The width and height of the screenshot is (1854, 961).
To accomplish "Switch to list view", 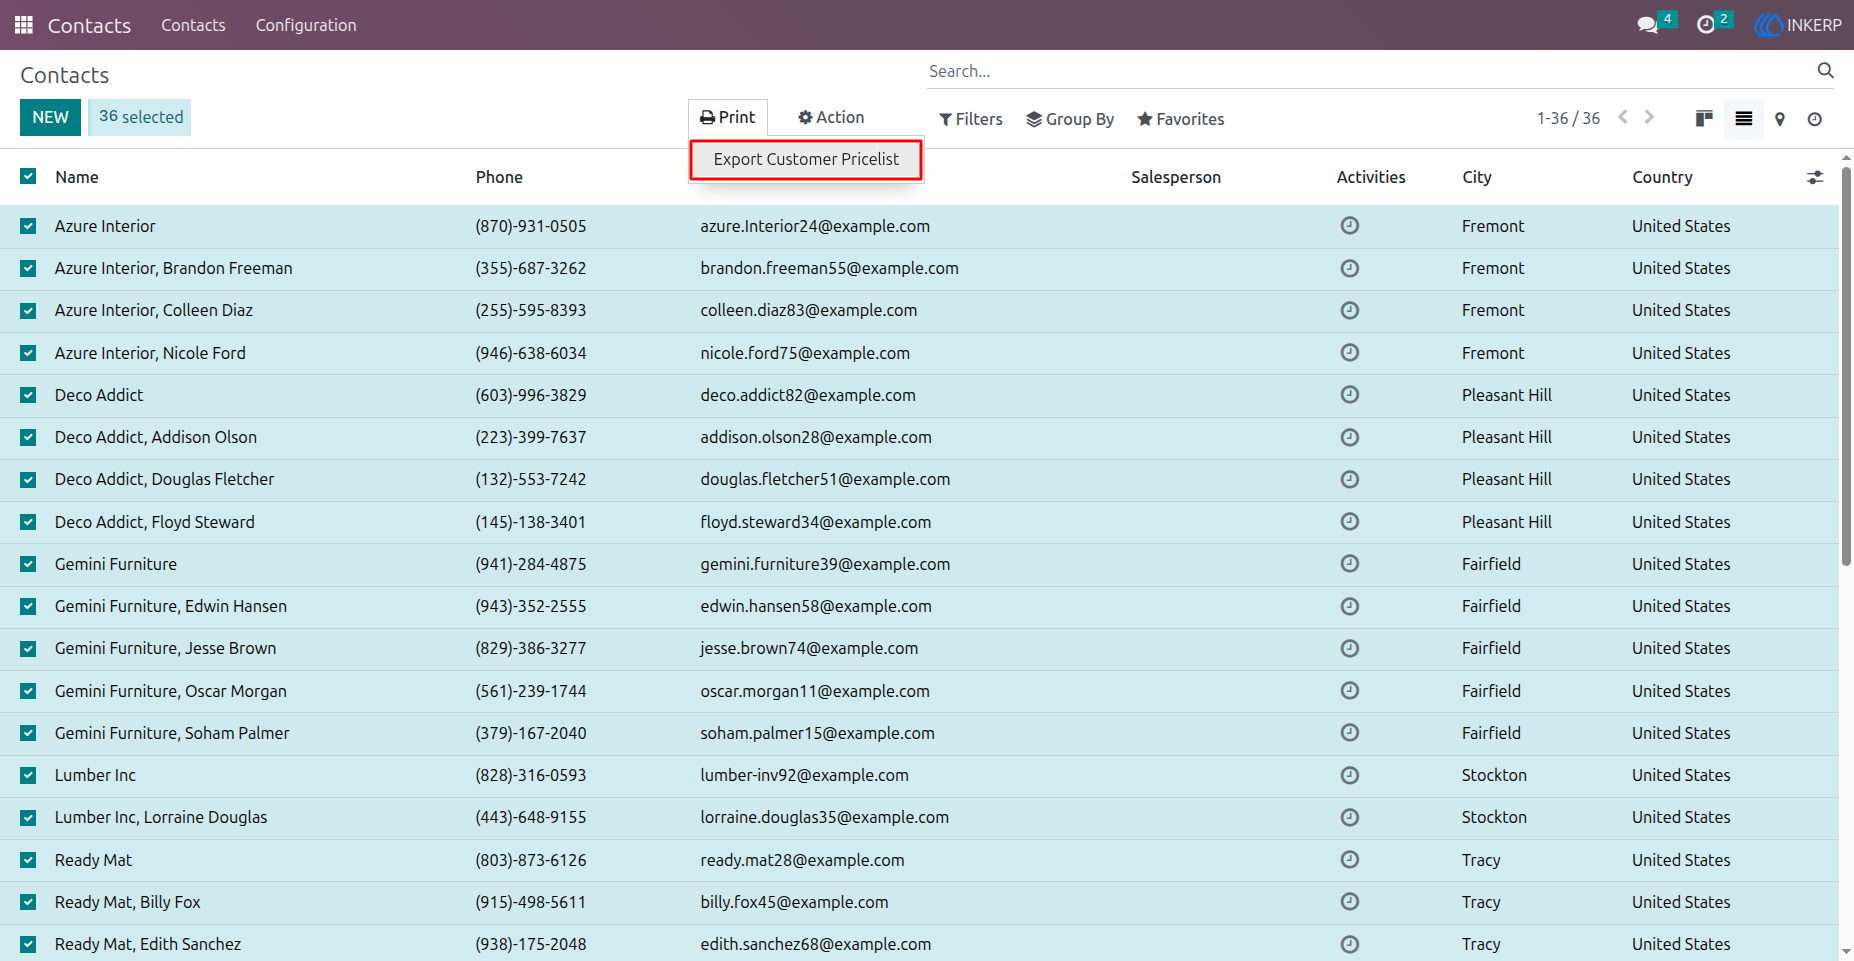I will coord(1743,119).
